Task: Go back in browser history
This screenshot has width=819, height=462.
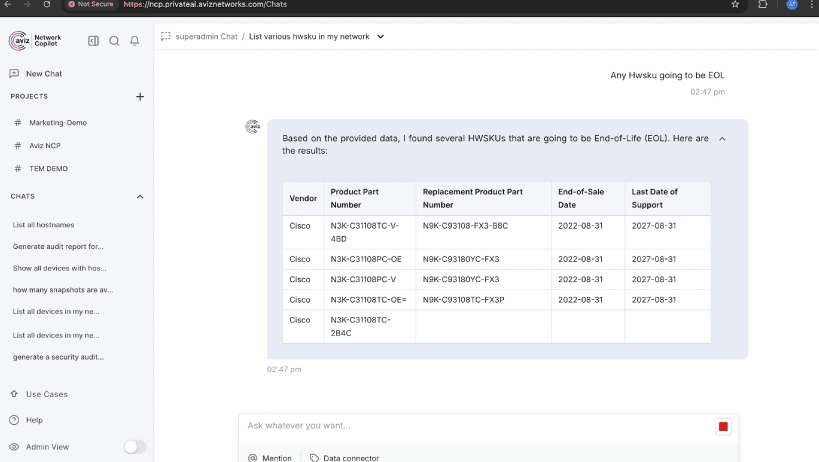Action: (8, 4)
